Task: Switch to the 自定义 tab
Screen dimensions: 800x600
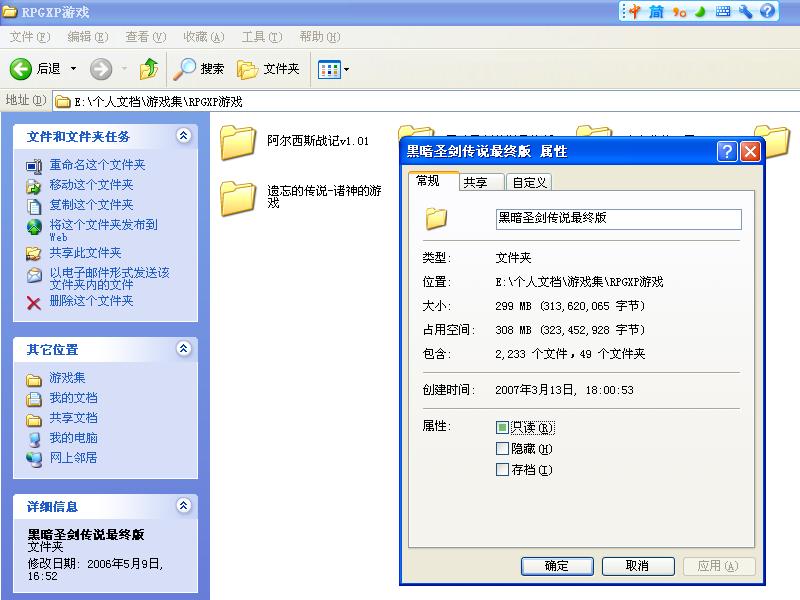Action: pyautogui.click(x=530, y=182)
